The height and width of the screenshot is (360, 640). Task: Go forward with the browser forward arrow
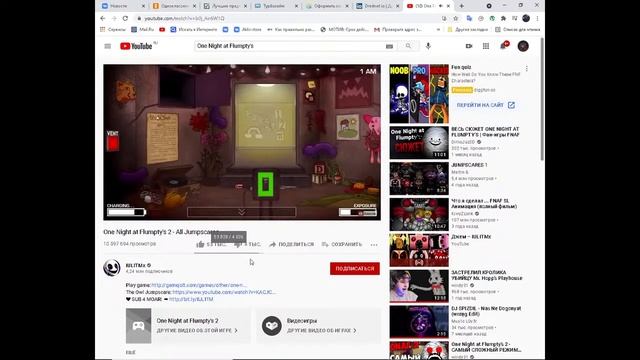coord(114,18)
